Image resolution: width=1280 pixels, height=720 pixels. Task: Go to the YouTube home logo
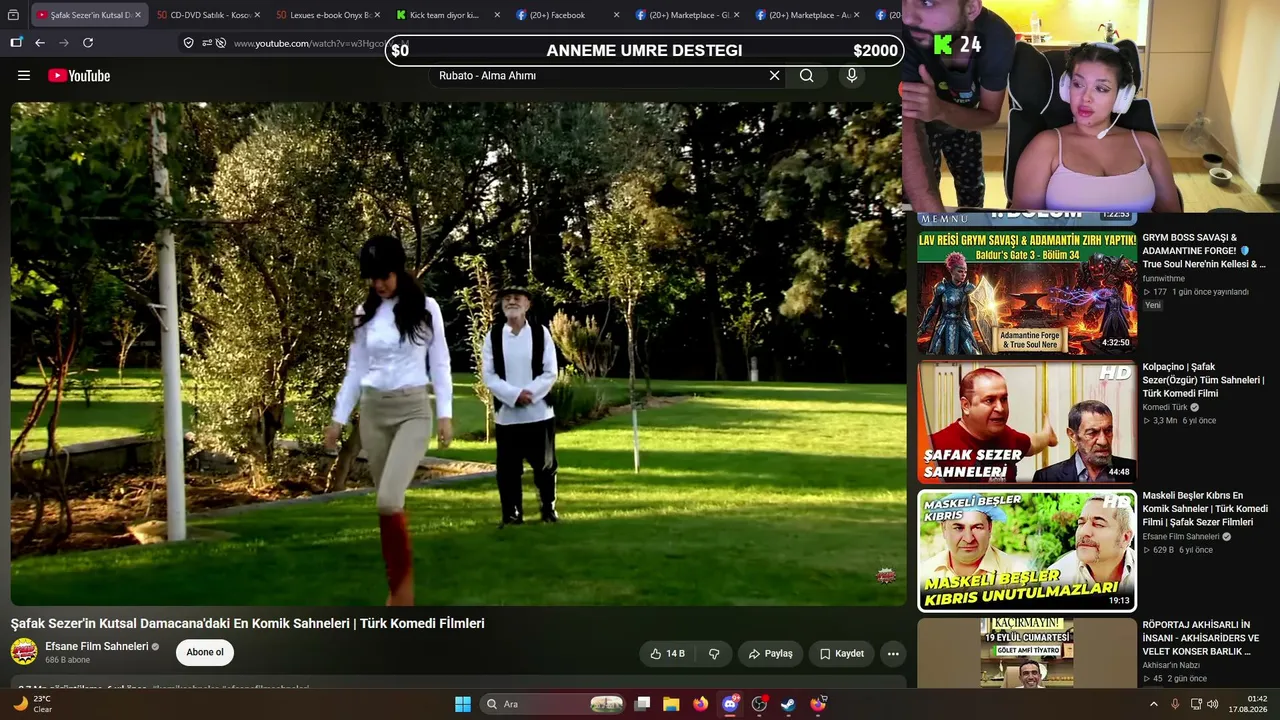79,76
